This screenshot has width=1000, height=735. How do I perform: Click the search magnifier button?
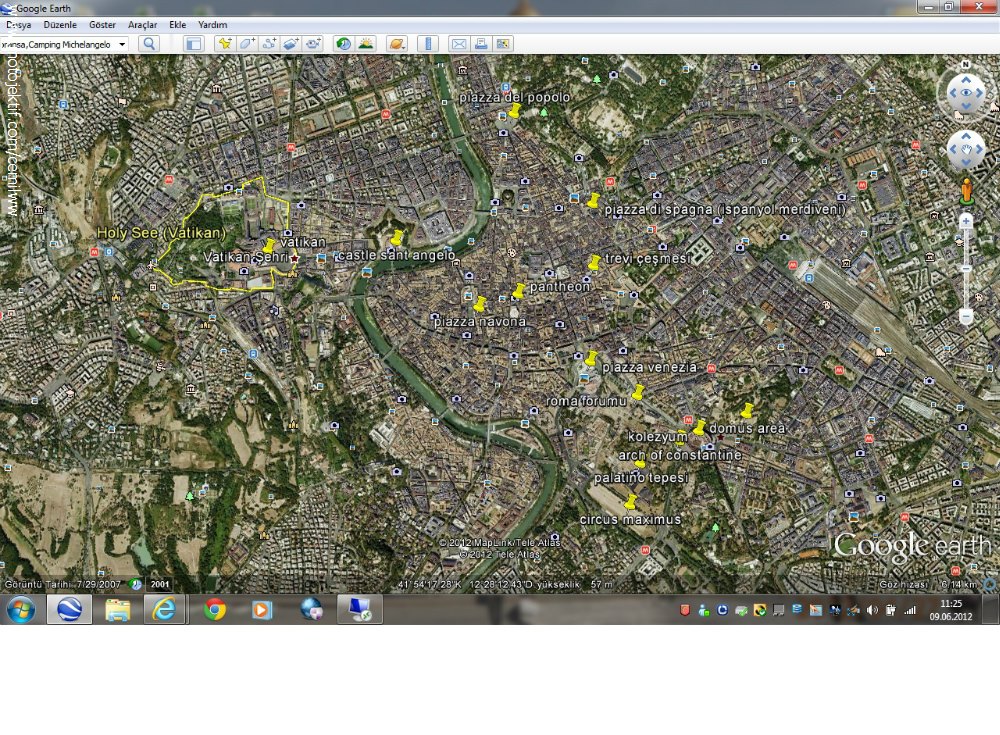149,43
